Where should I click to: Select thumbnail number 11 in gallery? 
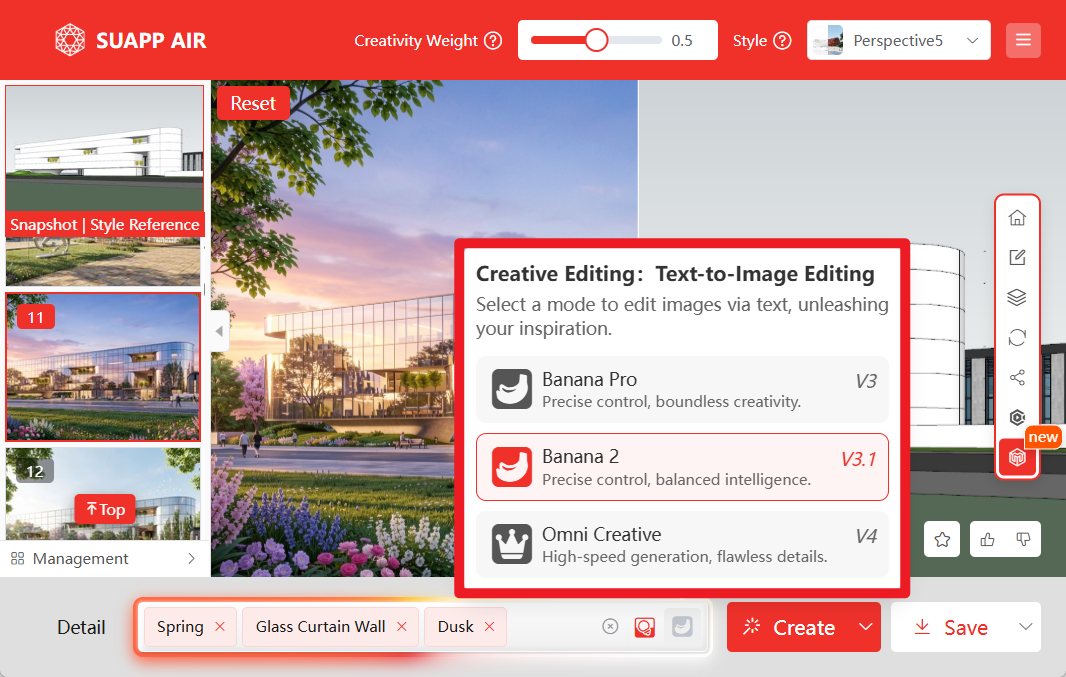point(103,367)
